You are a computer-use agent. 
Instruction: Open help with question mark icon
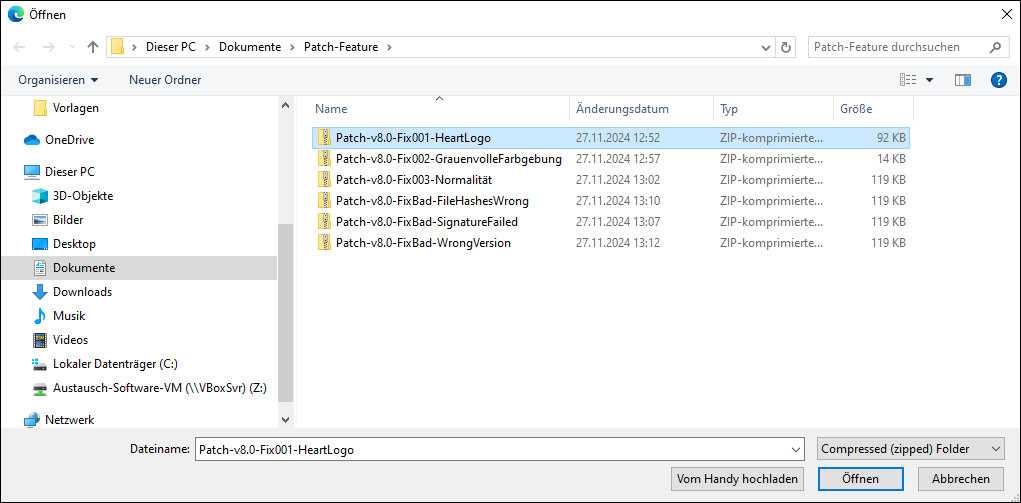998,79
